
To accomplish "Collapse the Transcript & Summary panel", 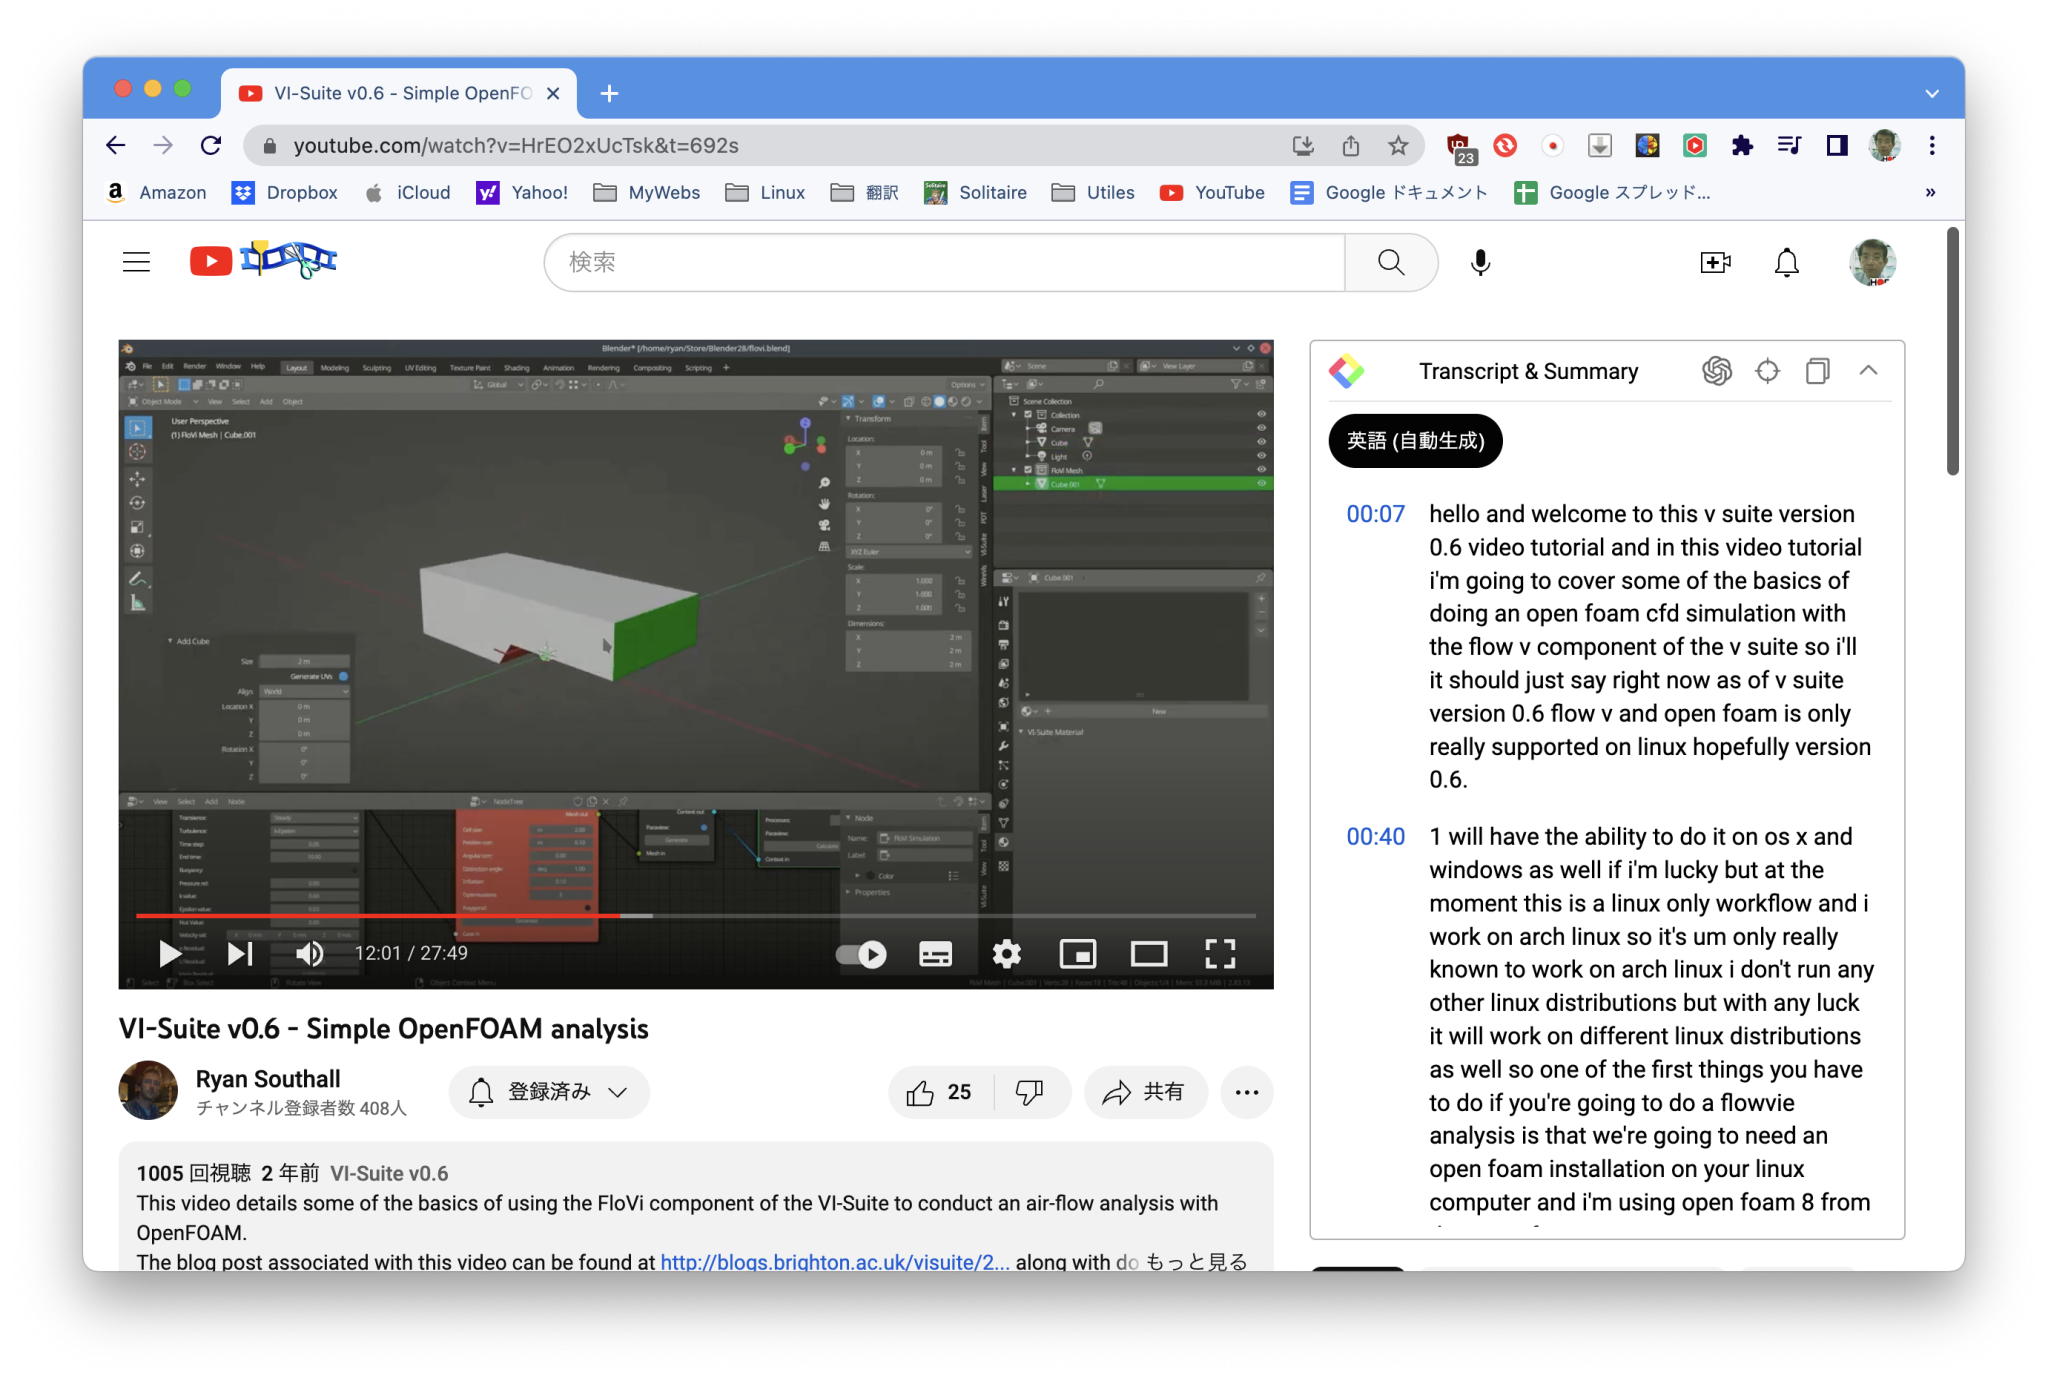I will tap(1869, 371).
